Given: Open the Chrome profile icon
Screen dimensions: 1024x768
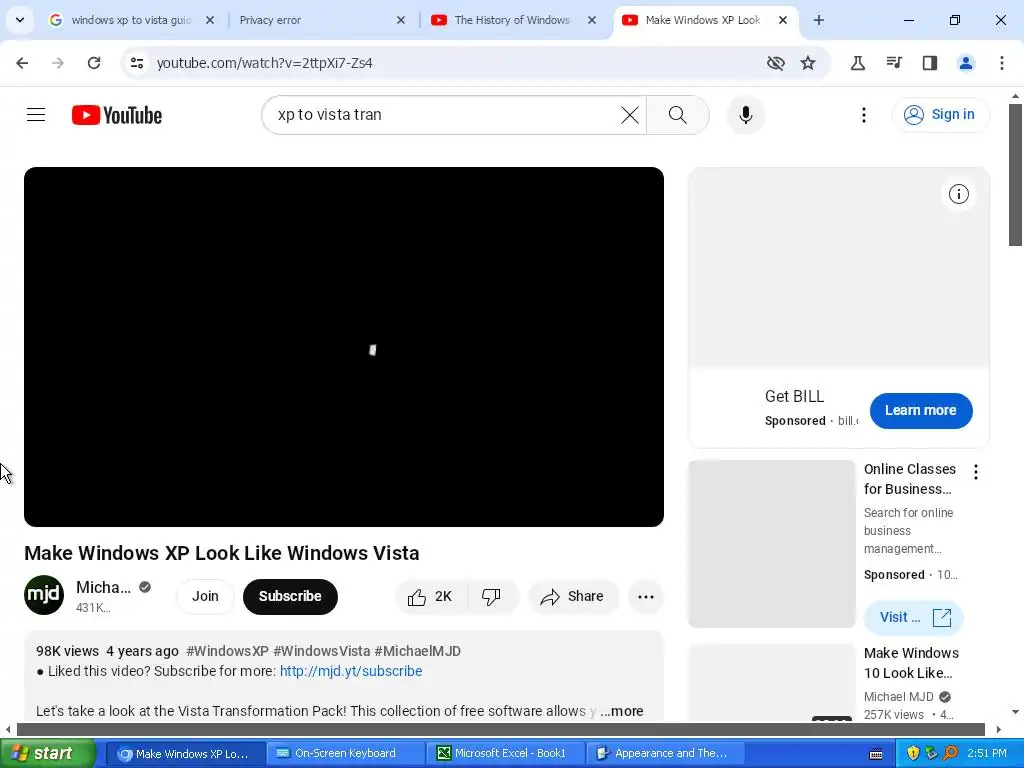Looking at the screenshot, I should [965, 63].
